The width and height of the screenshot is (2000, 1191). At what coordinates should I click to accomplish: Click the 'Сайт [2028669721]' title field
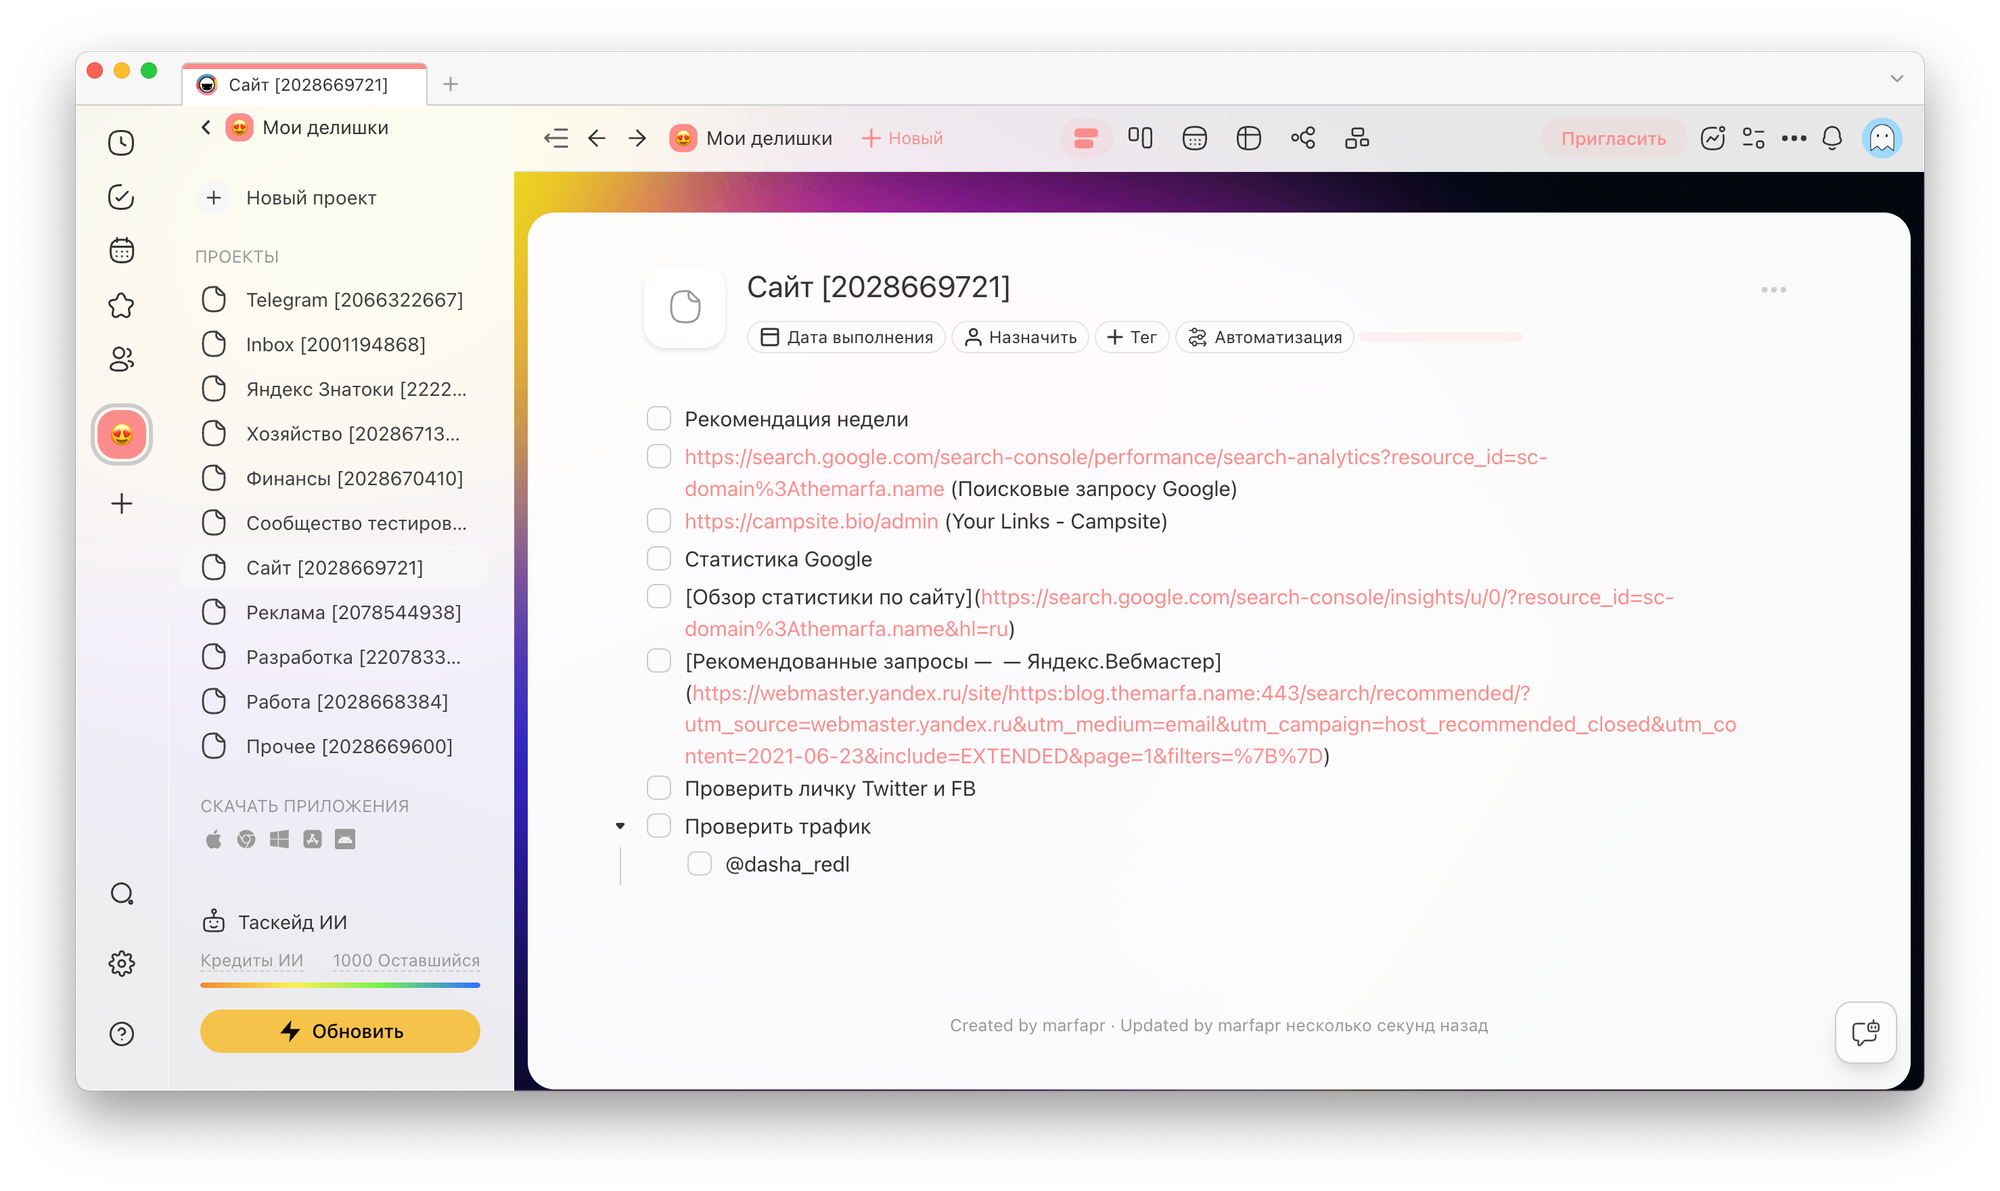pos(878,287)
